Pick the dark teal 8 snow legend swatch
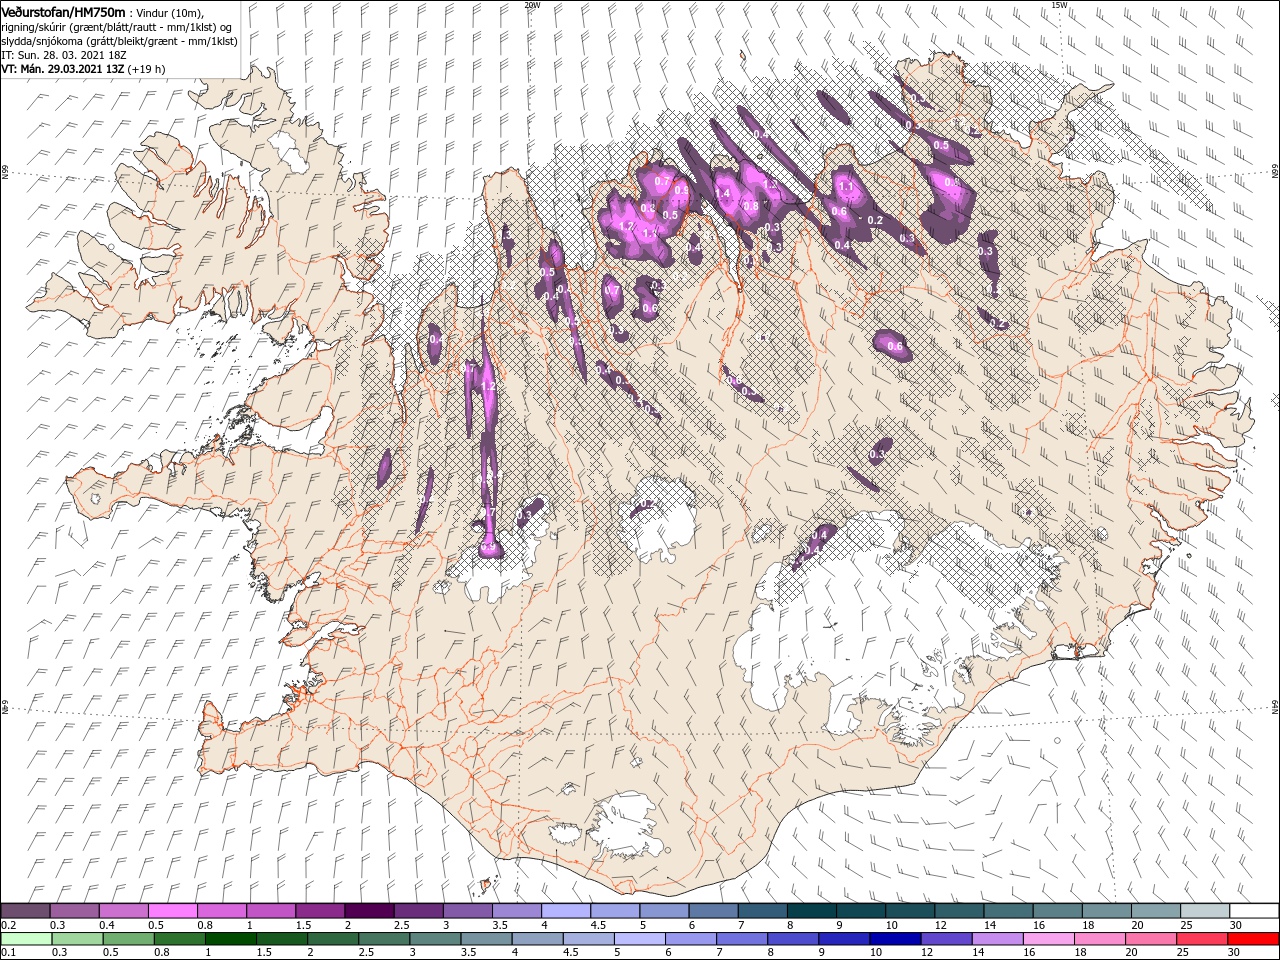 pyautogui.click(x=811, y=911)
